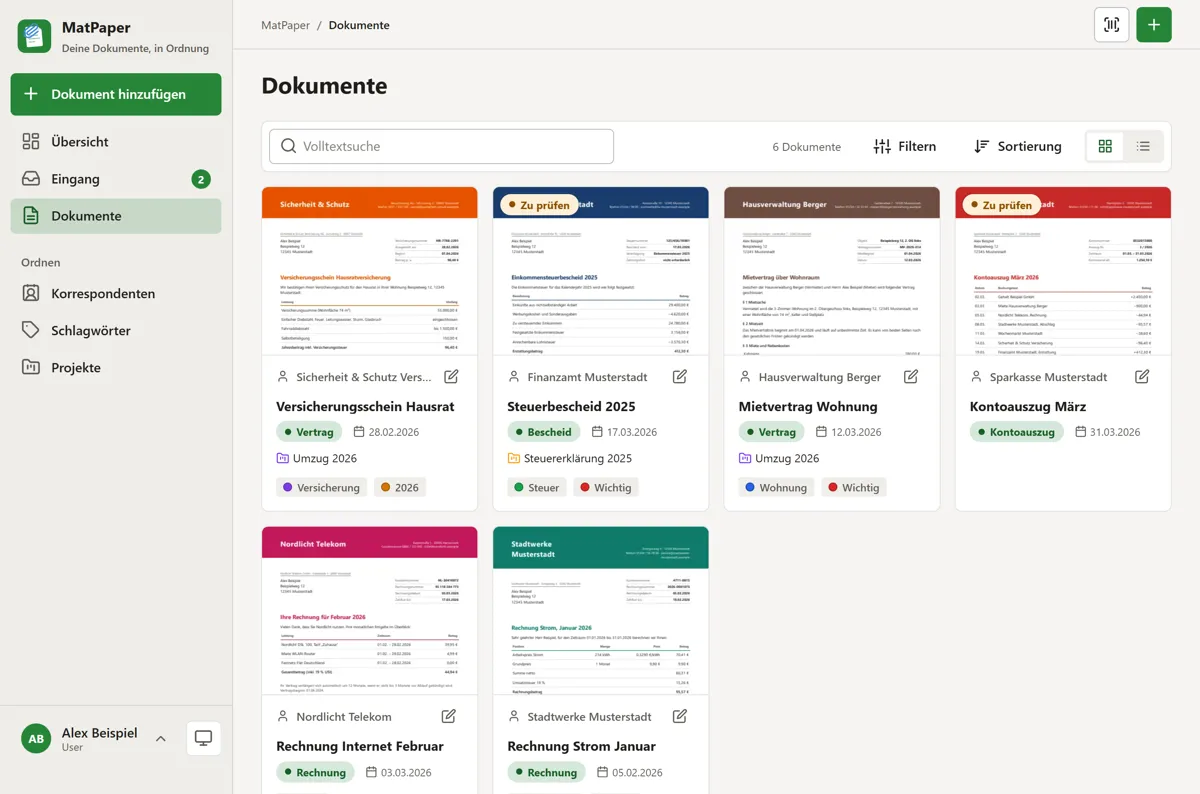The height and width of the screenshot is (794, 1200).
Task: Click the MatPaper logo icon
Action: coord(35,36)
